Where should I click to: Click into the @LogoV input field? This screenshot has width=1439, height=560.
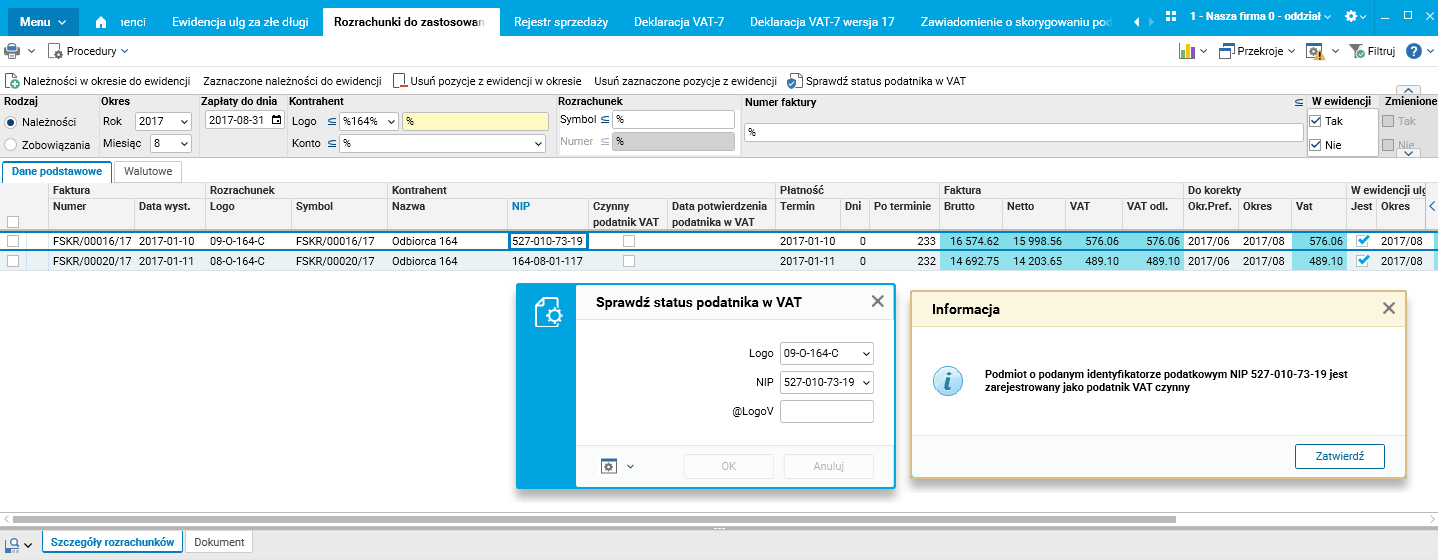827,412
